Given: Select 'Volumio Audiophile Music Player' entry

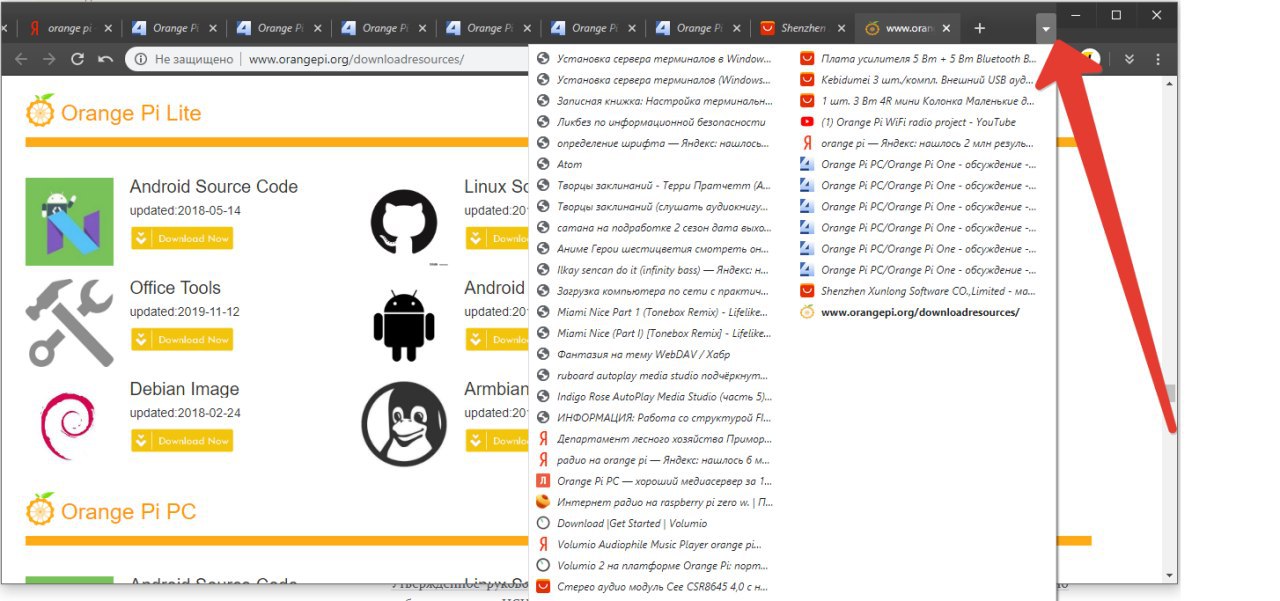Looking at the screenshot, I should [x=653, y=544].
